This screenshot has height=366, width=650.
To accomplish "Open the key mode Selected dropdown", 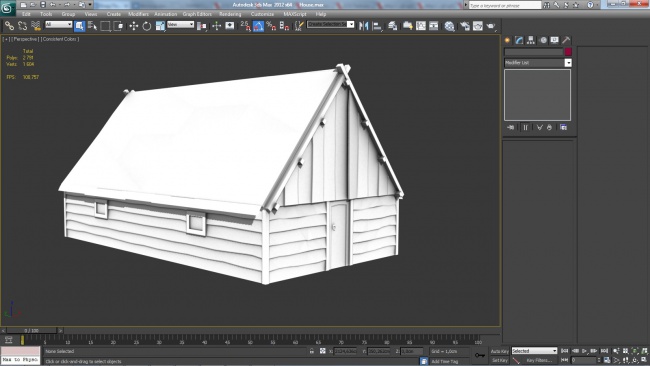I will point(534,351).
